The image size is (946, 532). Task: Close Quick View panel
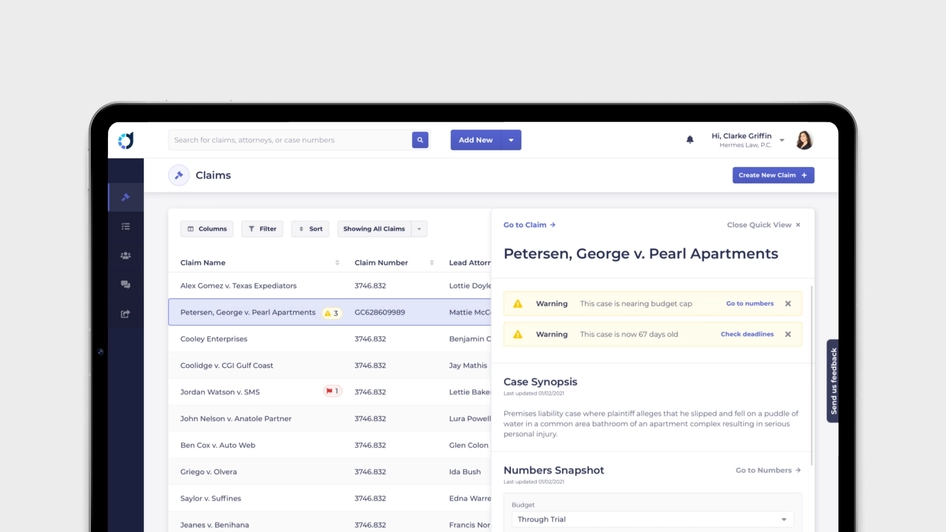[764, 224]
